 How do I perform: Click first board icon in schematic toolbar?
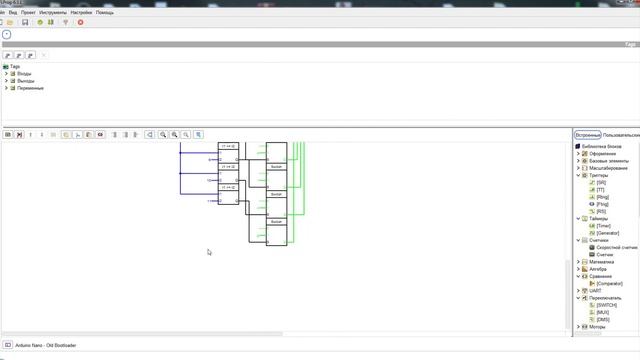tap(8, 135)
